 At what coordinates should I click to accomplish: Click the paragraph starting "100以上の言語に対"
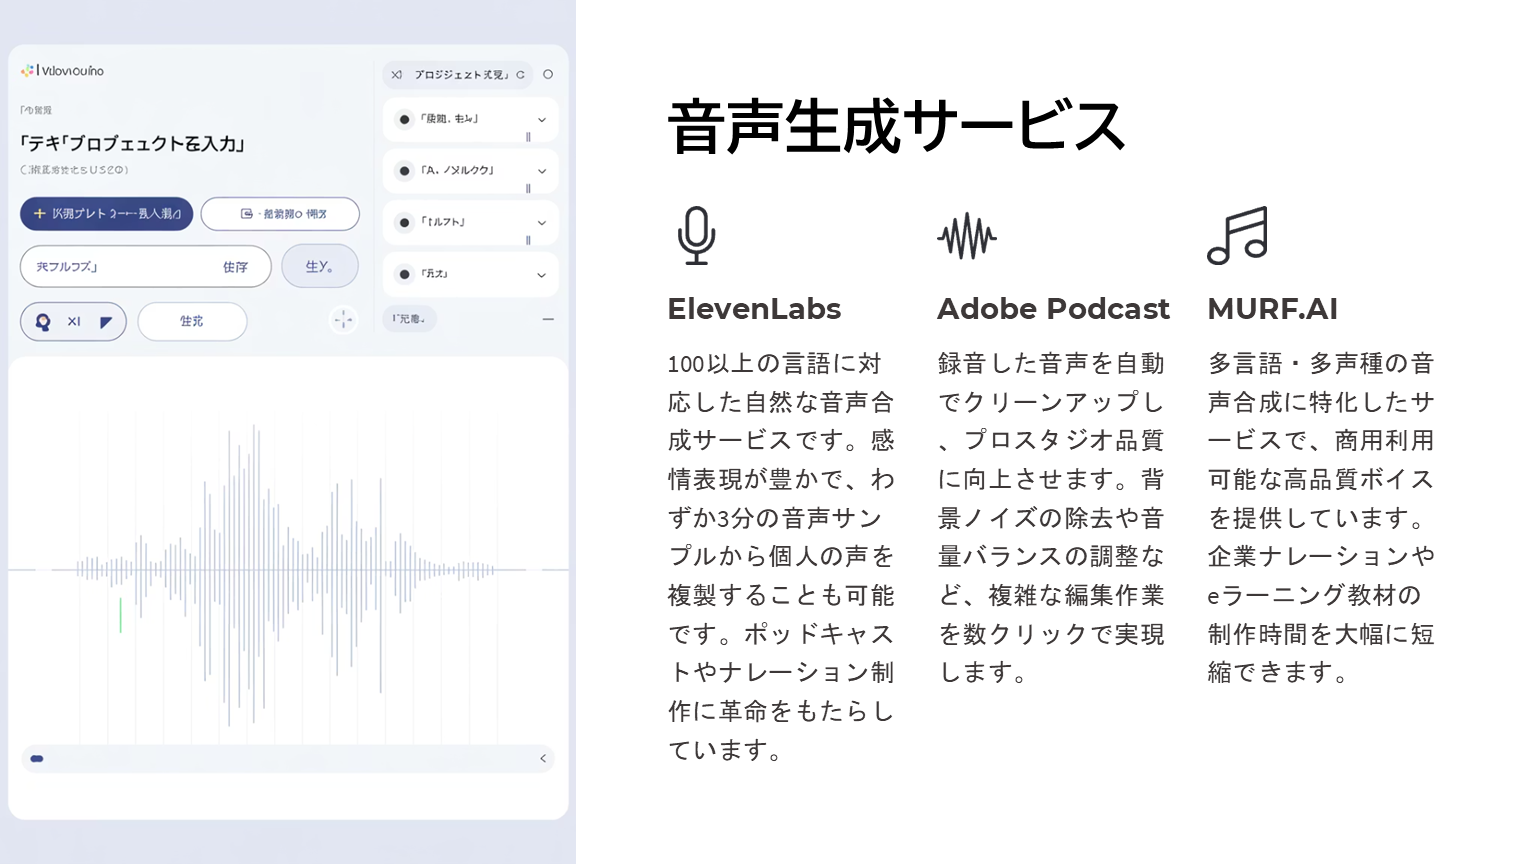(x=782, y=557)
